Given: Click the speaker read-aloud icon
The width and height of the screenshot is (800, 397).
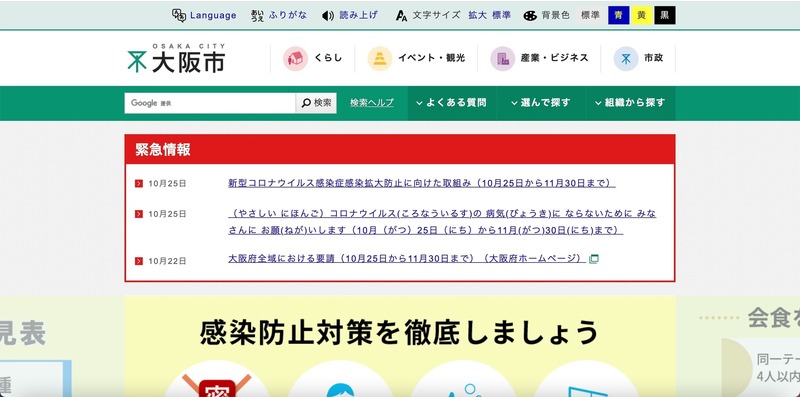Looking at the screenshot, I should pyautogui.click(x=328, y=16).
